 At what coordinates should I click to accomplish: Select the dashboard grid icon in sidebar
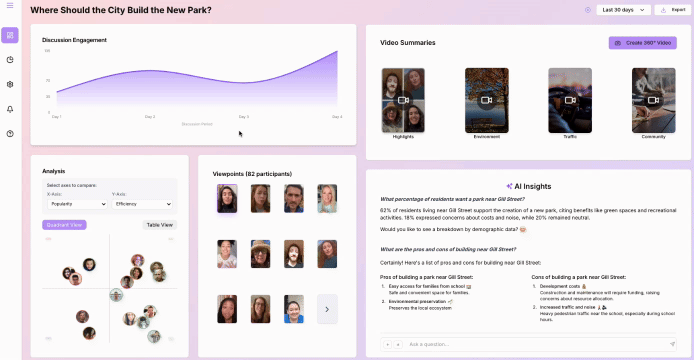tap(10, 35)
